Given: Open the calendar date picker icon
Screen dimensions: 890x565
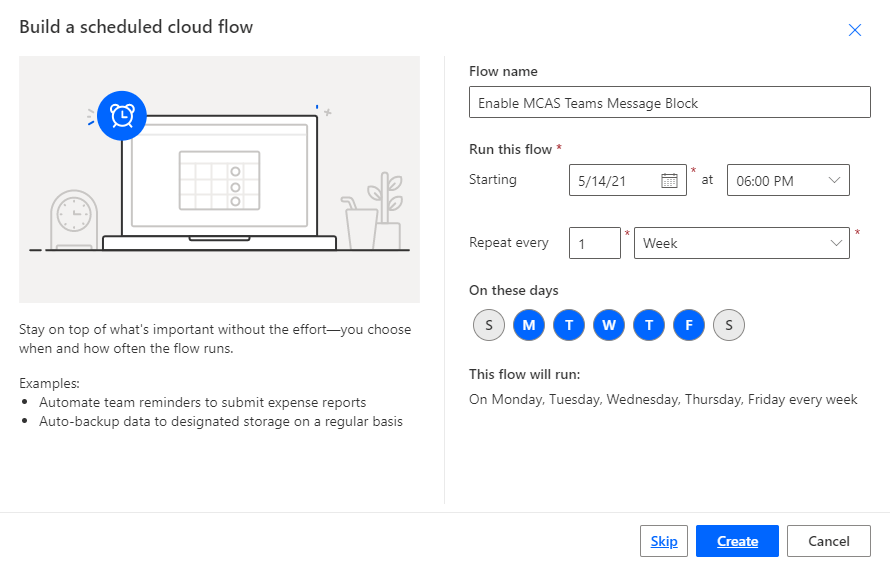Looking at the screenshot, I should (x=670, y=180).
